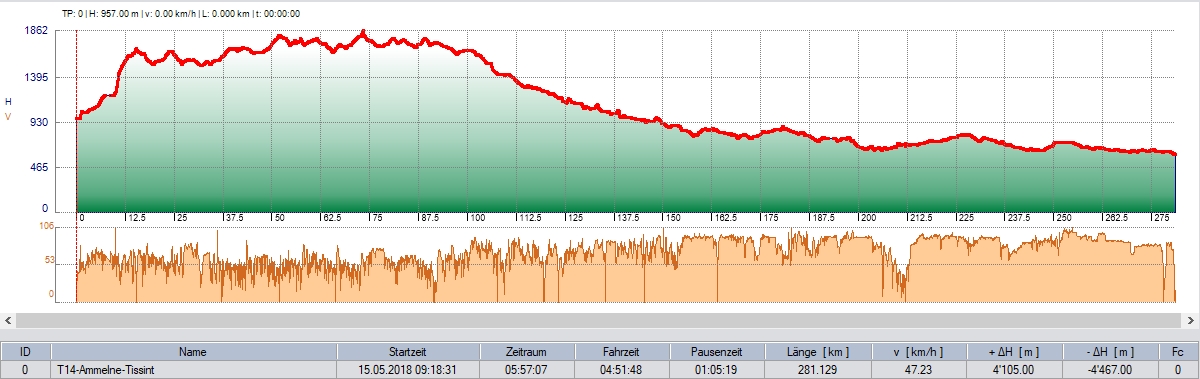Click the 930 label on elevation axis
The height and width of the screenshot is (379, 1200).
click(x=38, y=121)
